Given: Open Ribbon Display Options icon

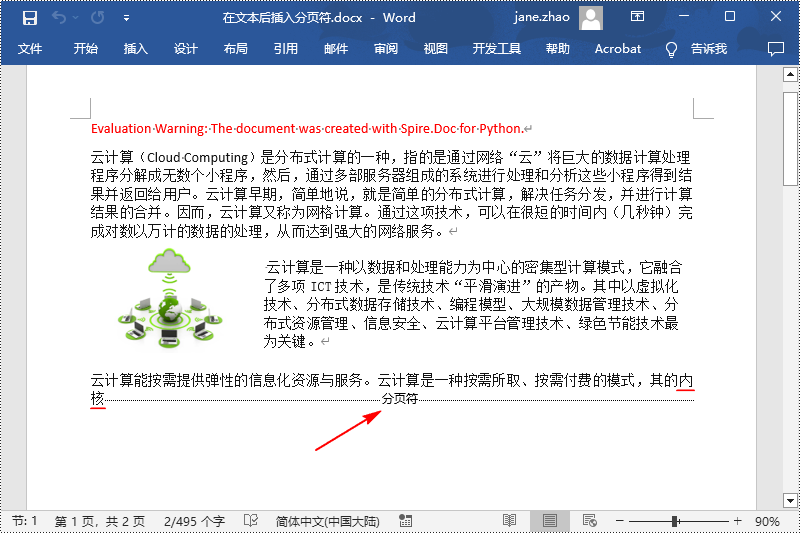Looking at the screenshot, I should pyautogui.click(x=637, y=17).
